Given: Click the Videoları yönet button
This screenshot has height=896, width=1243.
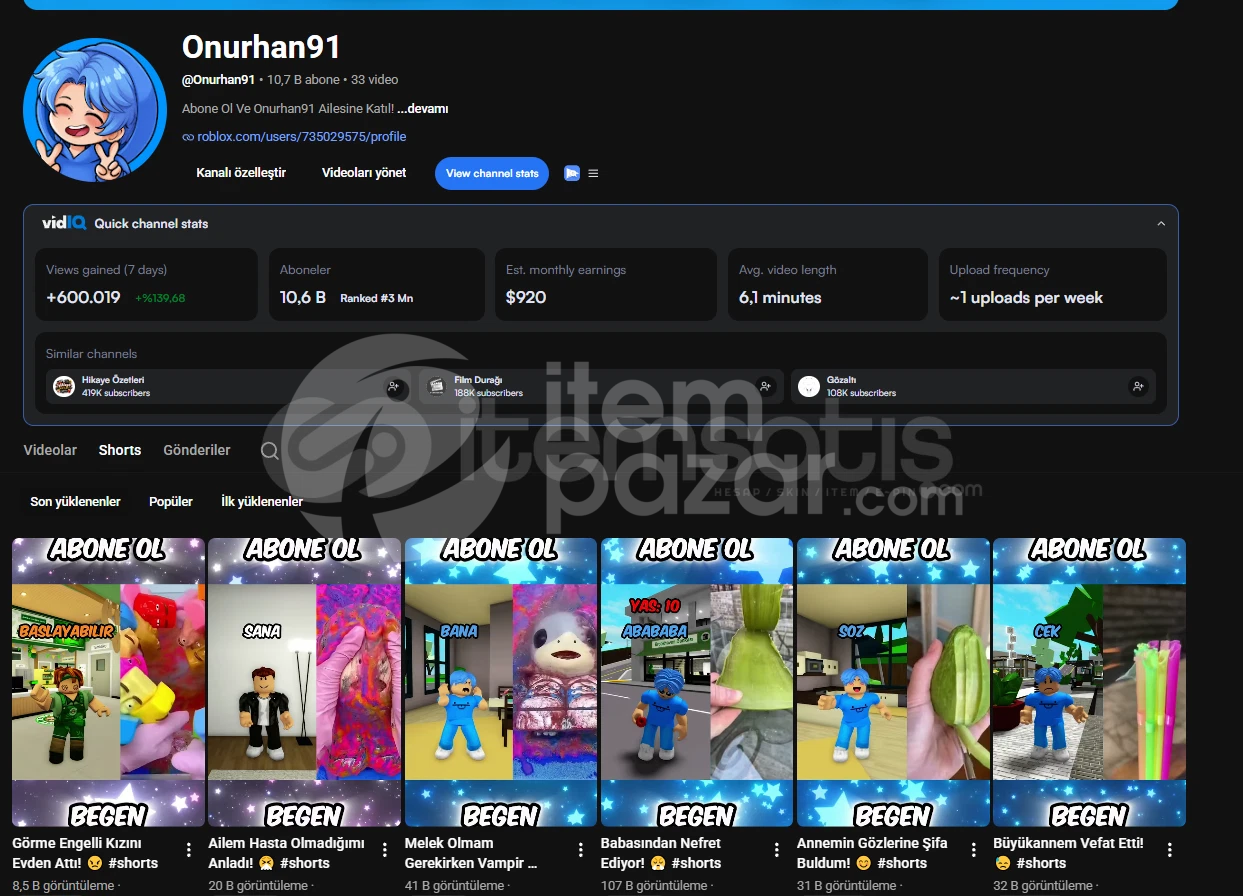Looking at the screenshot, I should (364, 173).
